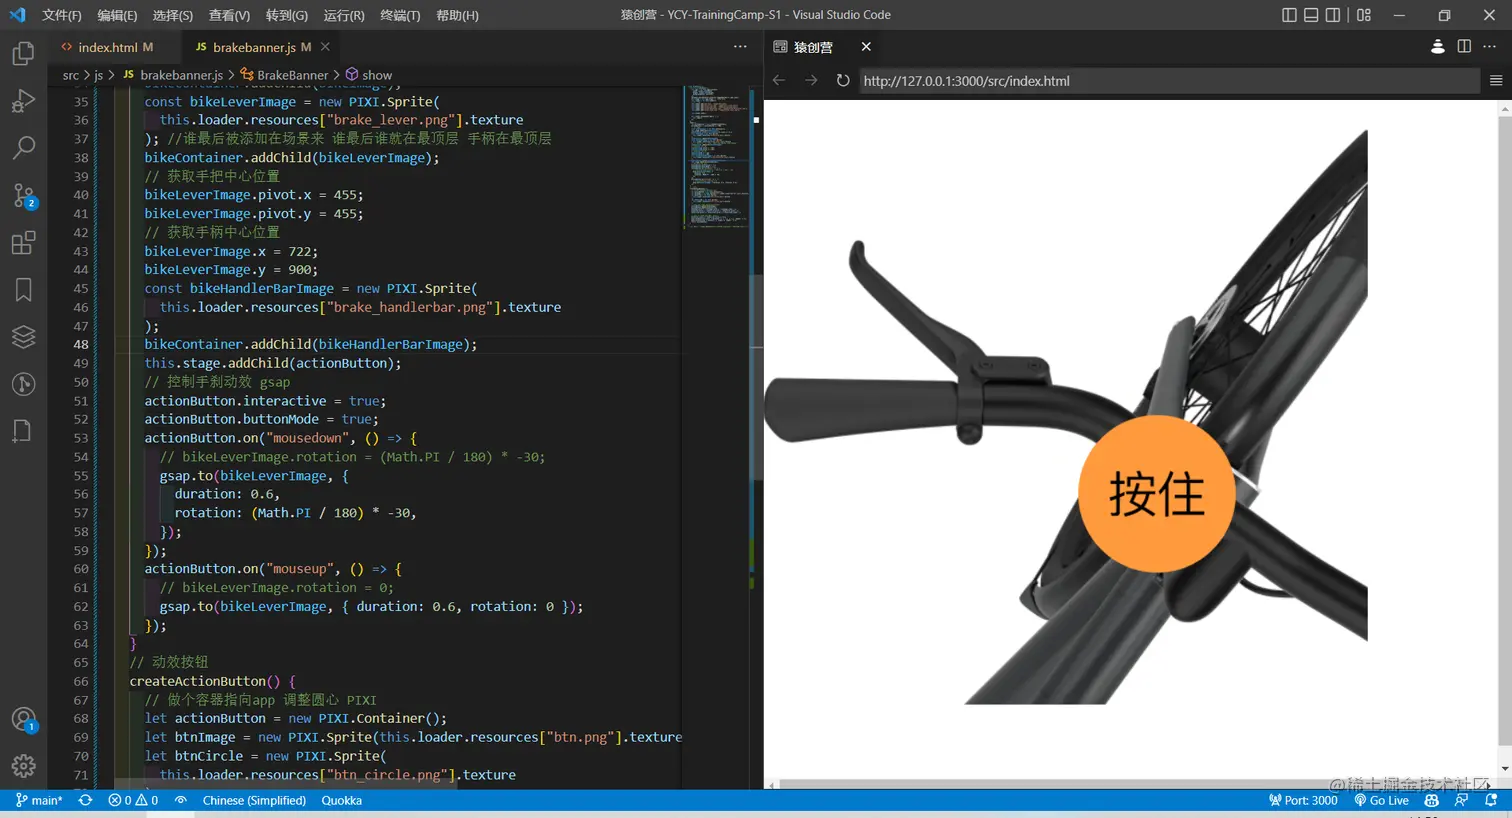Open Run and Debug view
Screen dimensions: 1512x818
pyautogui.click(x=23, y=101)
